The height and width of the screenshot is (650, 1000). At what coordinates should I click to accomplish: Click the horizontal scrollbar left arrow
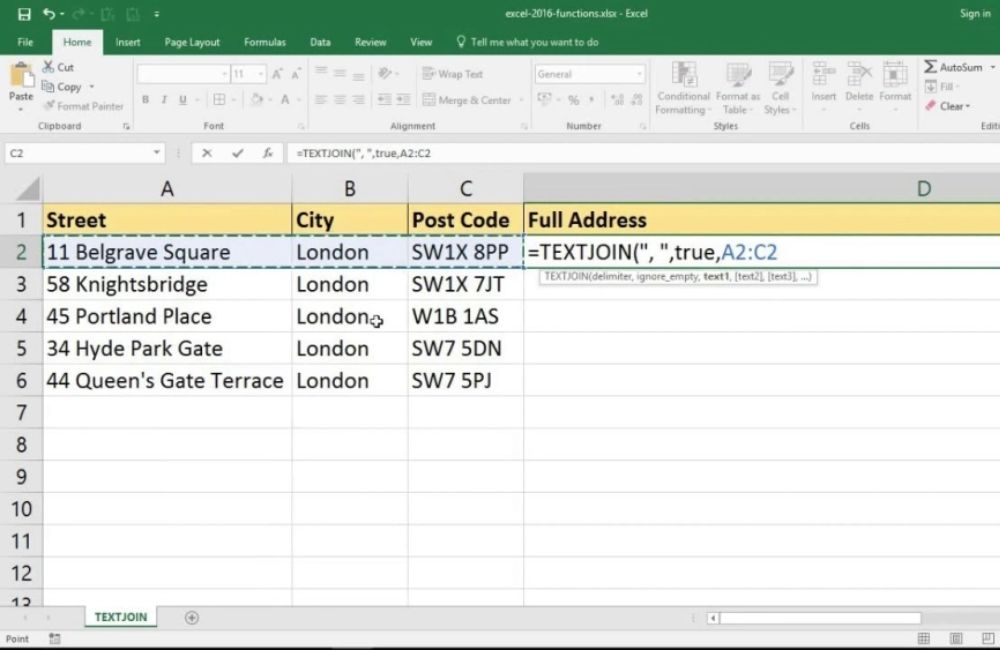pos(713,617)
